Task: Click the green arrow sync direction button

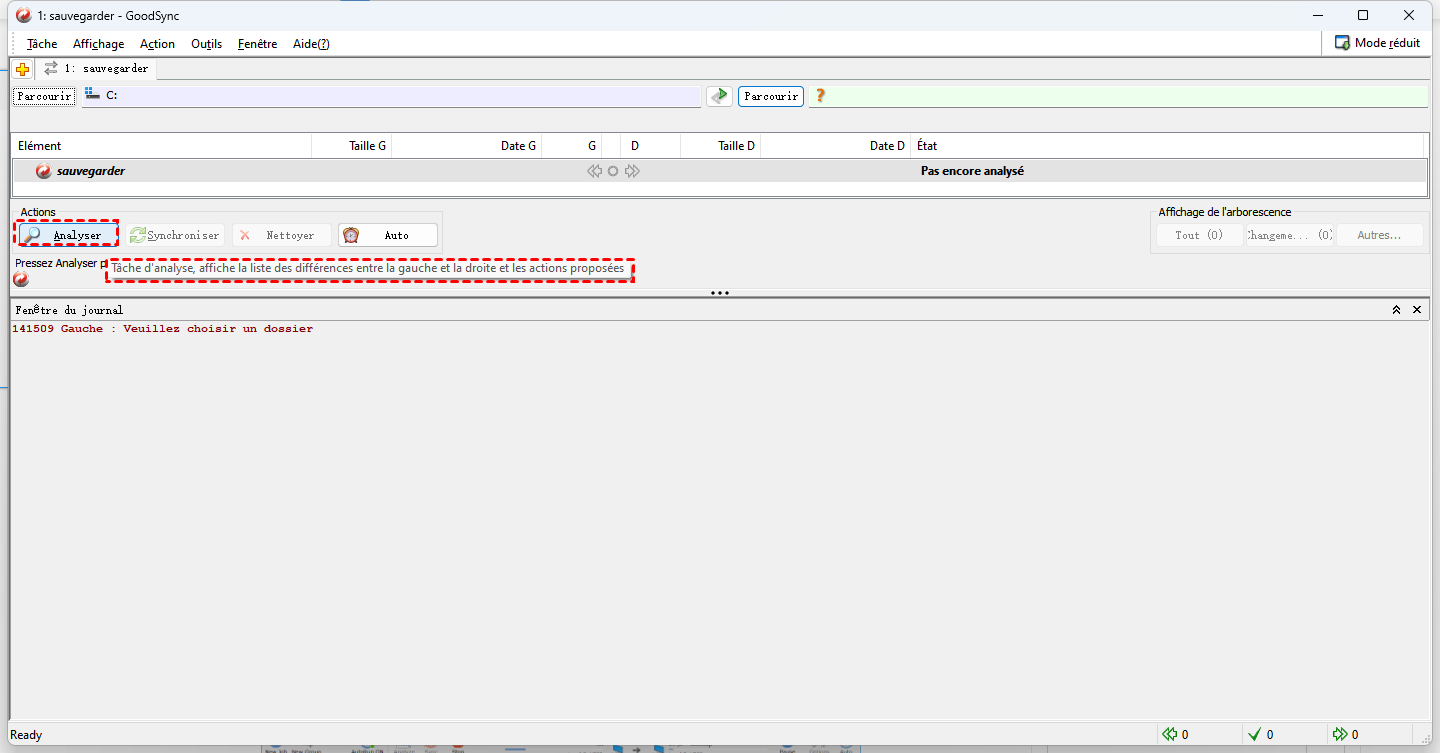Action: [x=719, y=96]
